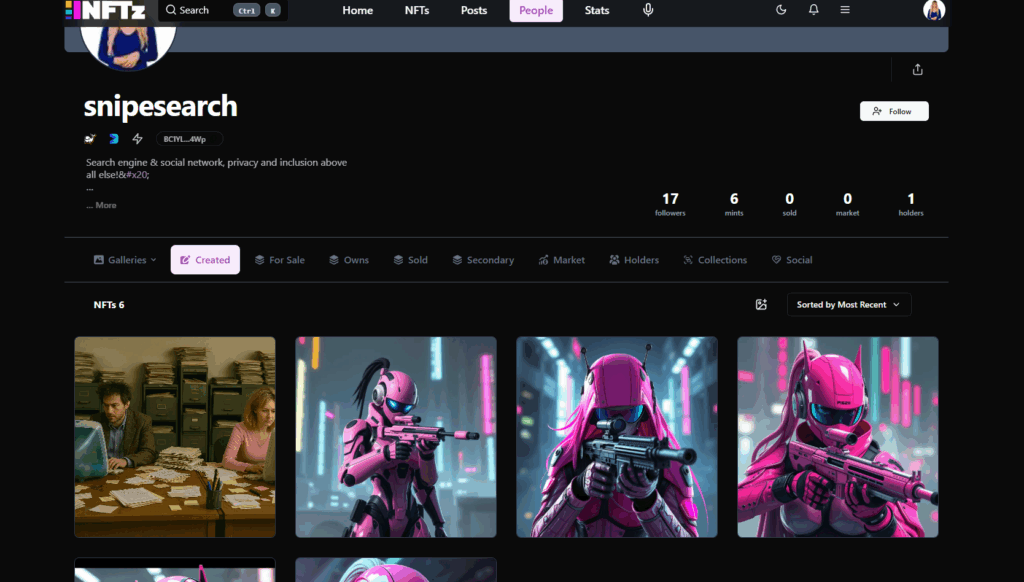This screenshot has width=1024, height=582.
Task: Open the office paperwork NFT thumbnail
Action: [175, 437]
